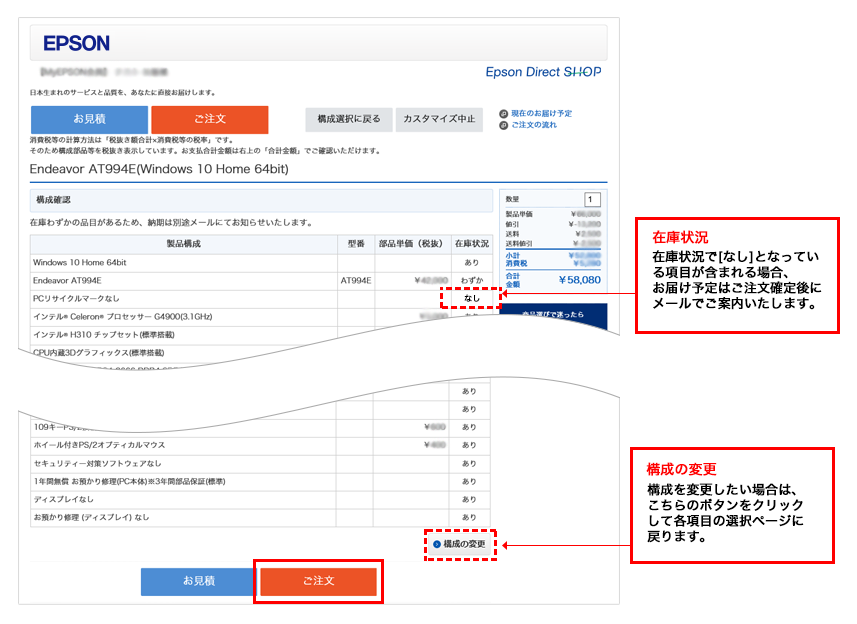Open the 現在のお届け予定 link
Screen dimensions: 857x624
(x=541, y=114)
